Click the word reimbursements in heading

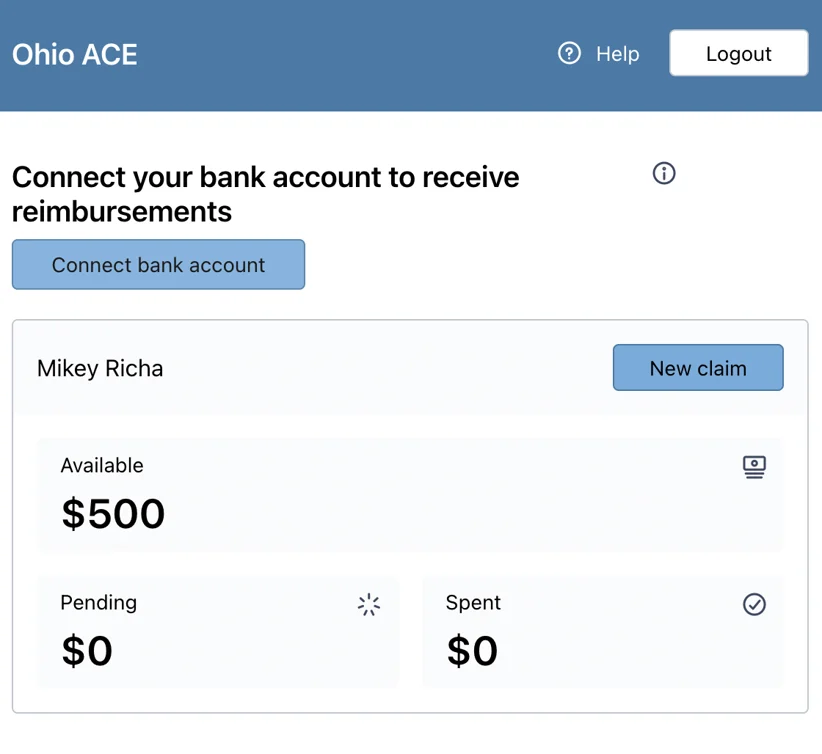tap(122, 212)
